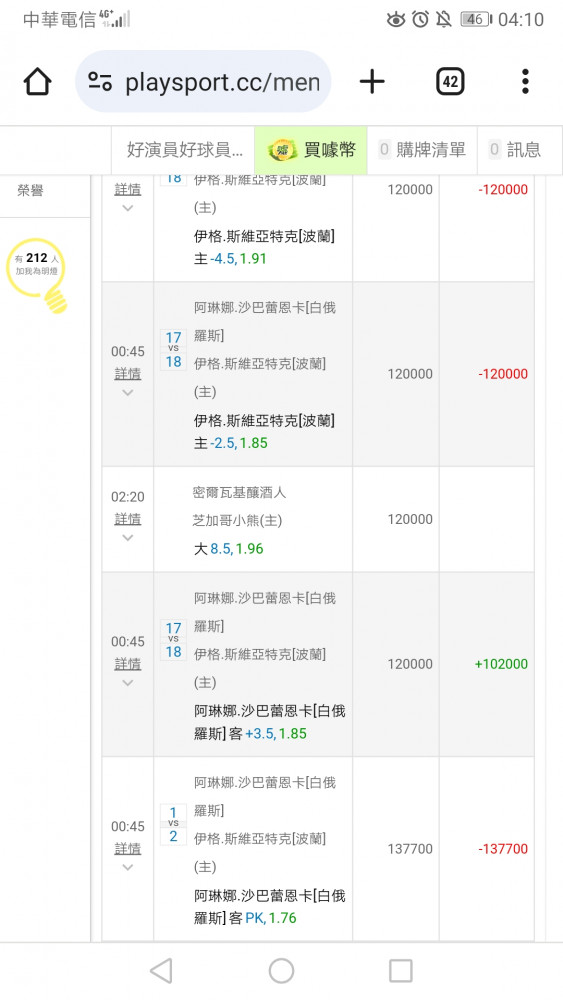Expand chevron in the -2.5, 1.85 row
The height and width of the screenshot is (1000, 563).
[128, 393]
